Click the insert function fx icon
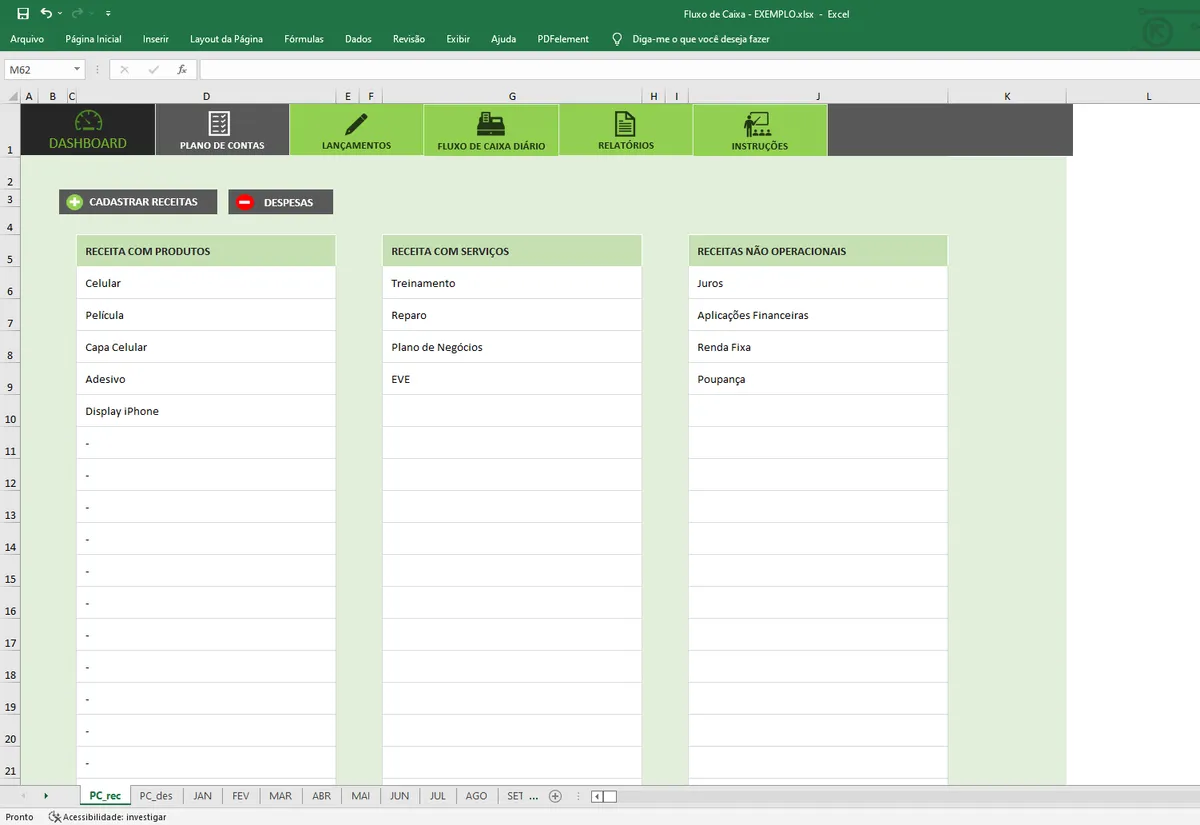This screenshot has width=1200, height=825. click(x=182, y=70)
